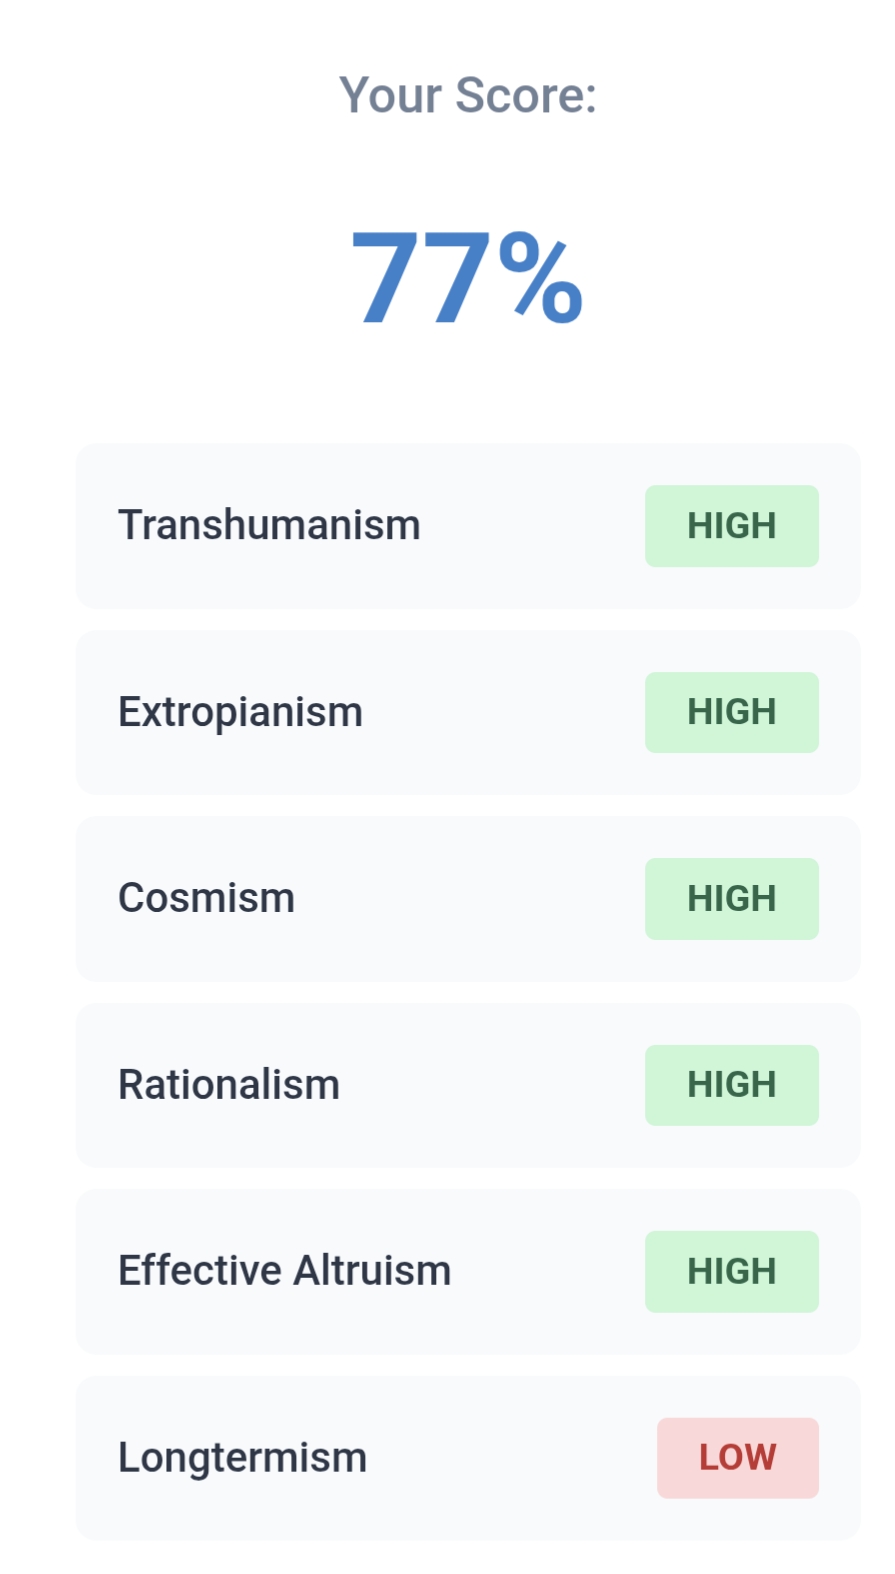Select the Extropianism label text

click(240, 712)
